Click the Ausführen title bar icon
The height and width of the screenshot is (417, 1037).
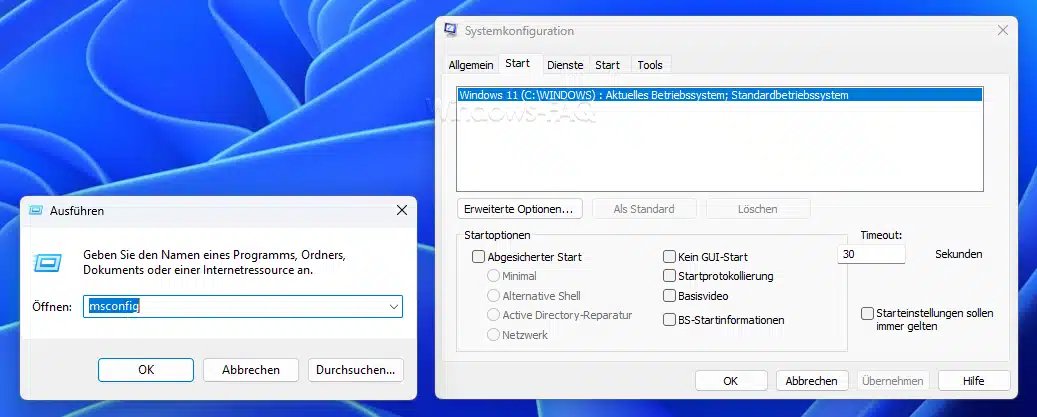(x=37, y=211)
